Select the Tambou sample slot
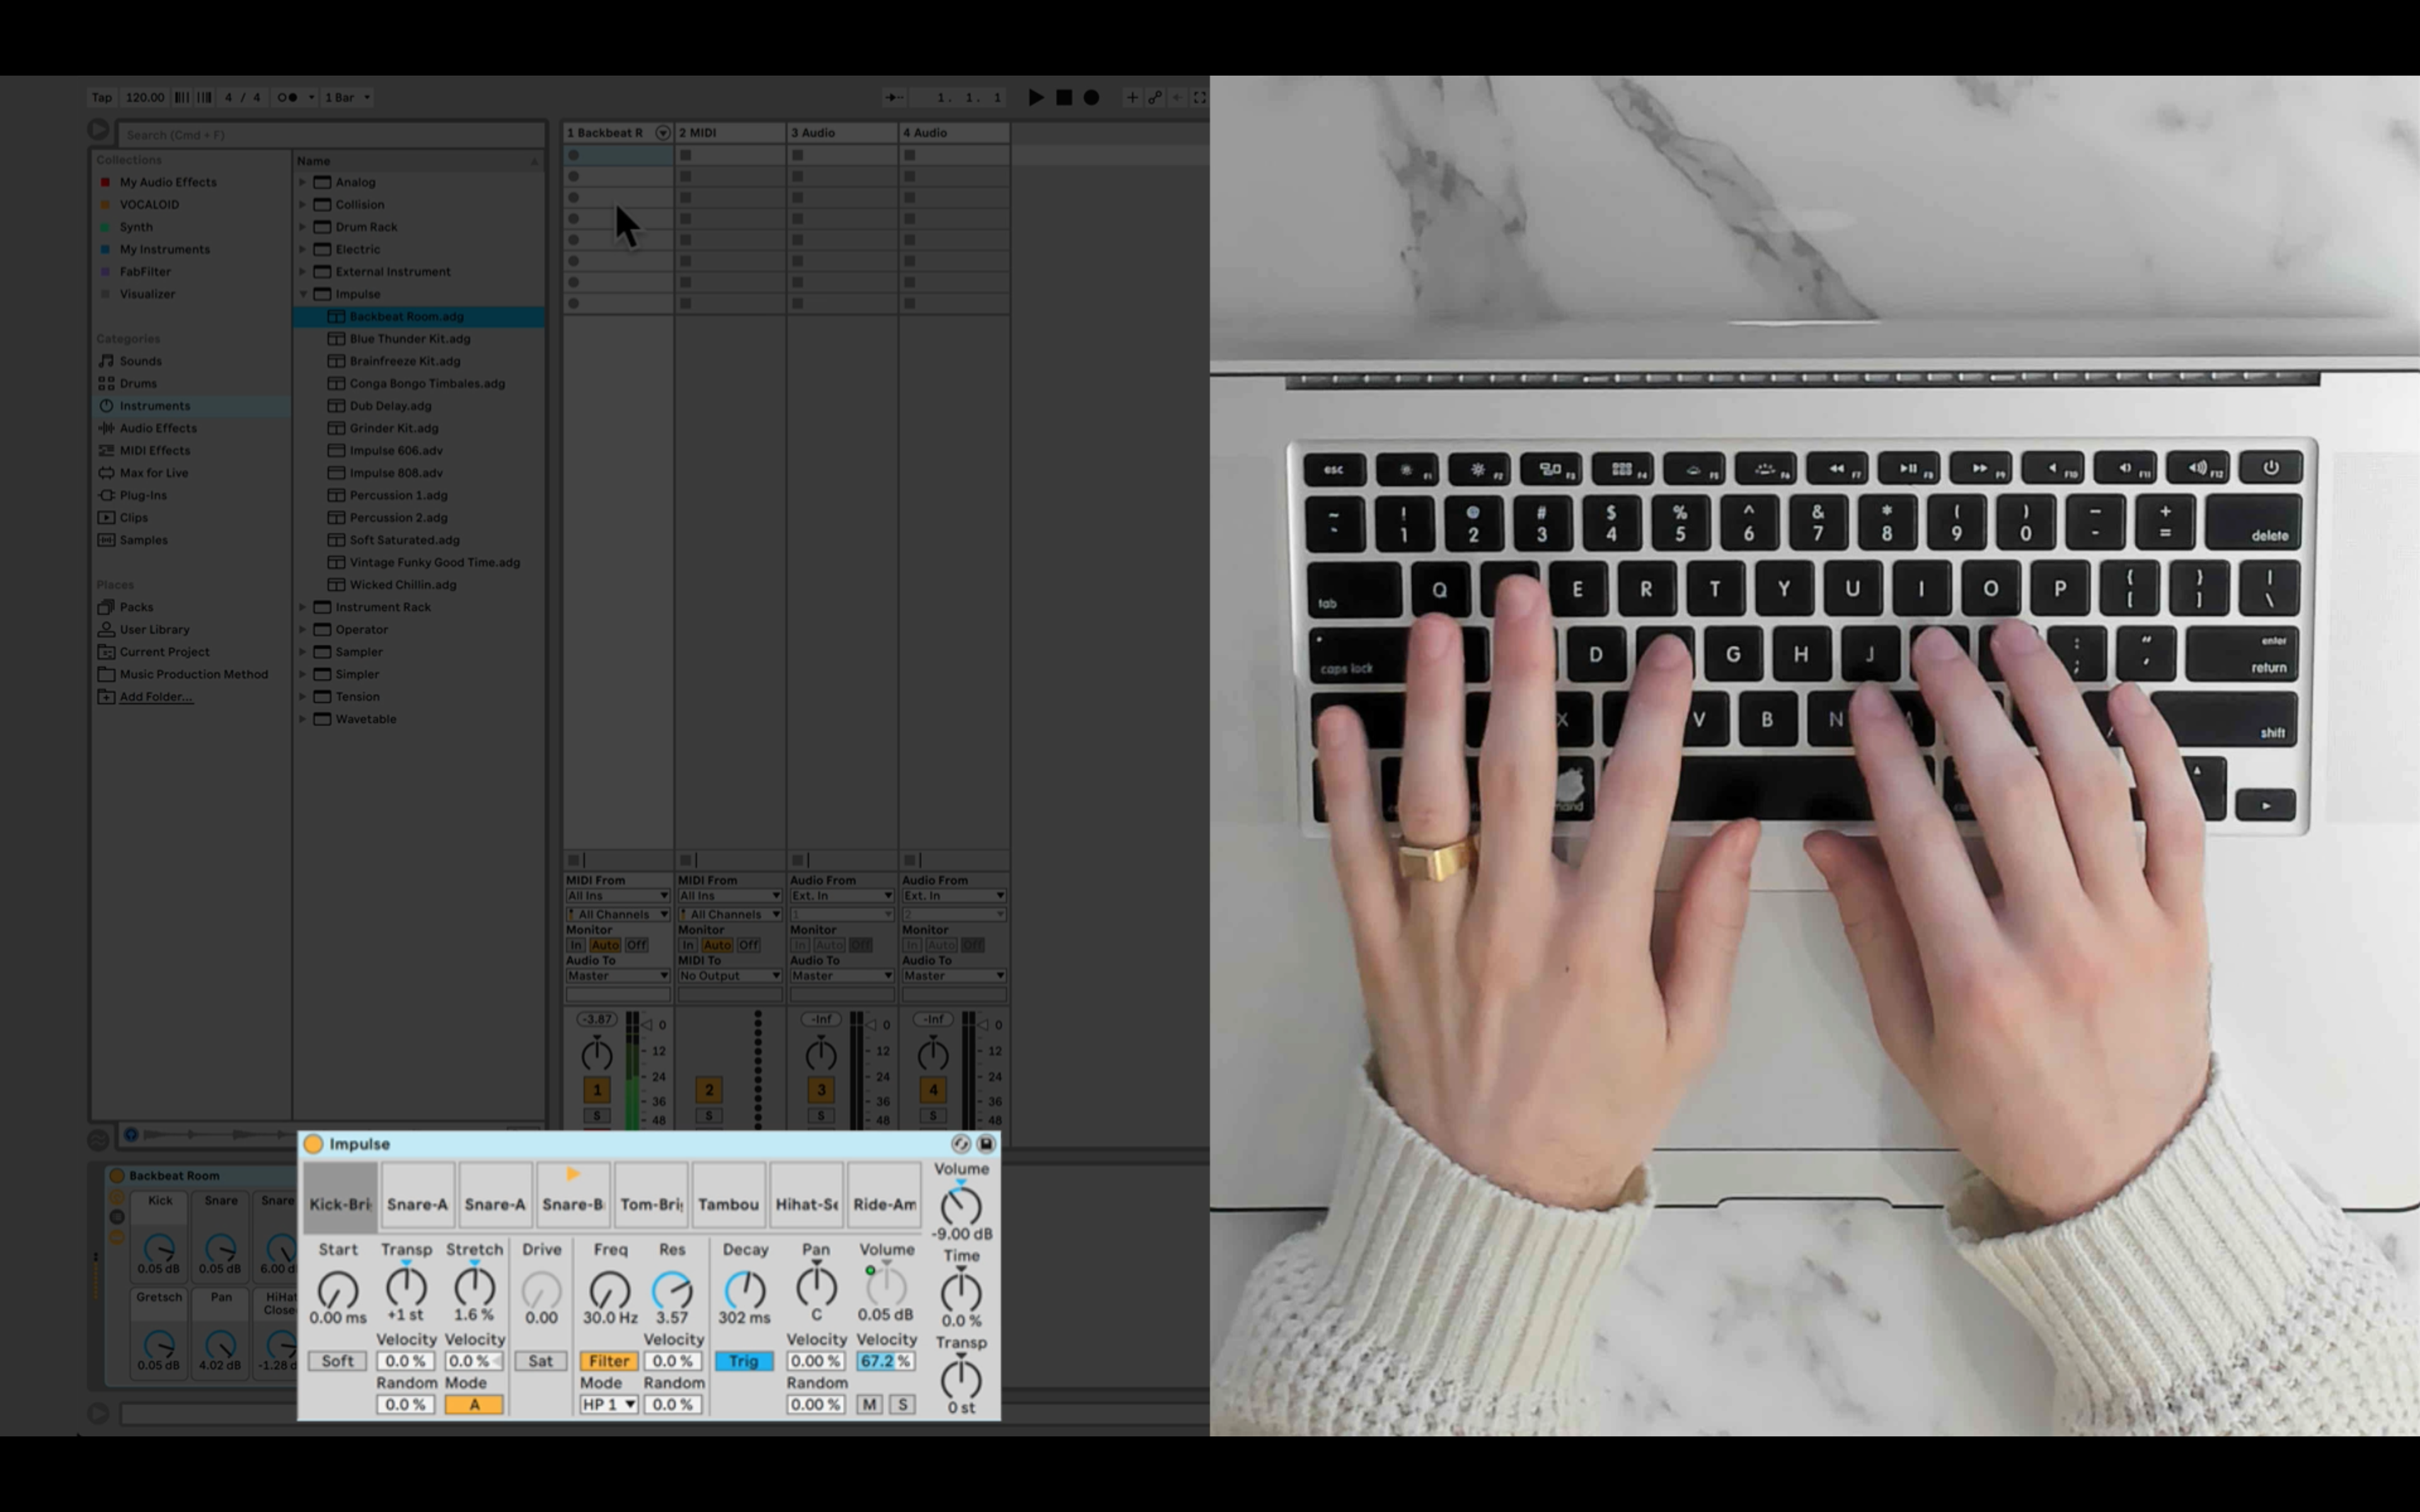Image resolution: width=2420 pixels, height=1512 pixels. [x=728, y=1204]
